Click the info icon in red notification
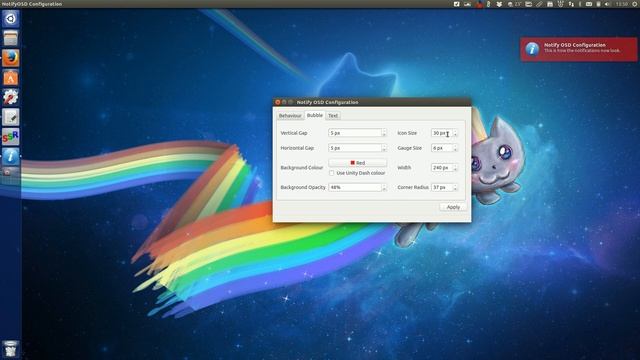Viewport: 640px width, 360px height. (532, 49)
